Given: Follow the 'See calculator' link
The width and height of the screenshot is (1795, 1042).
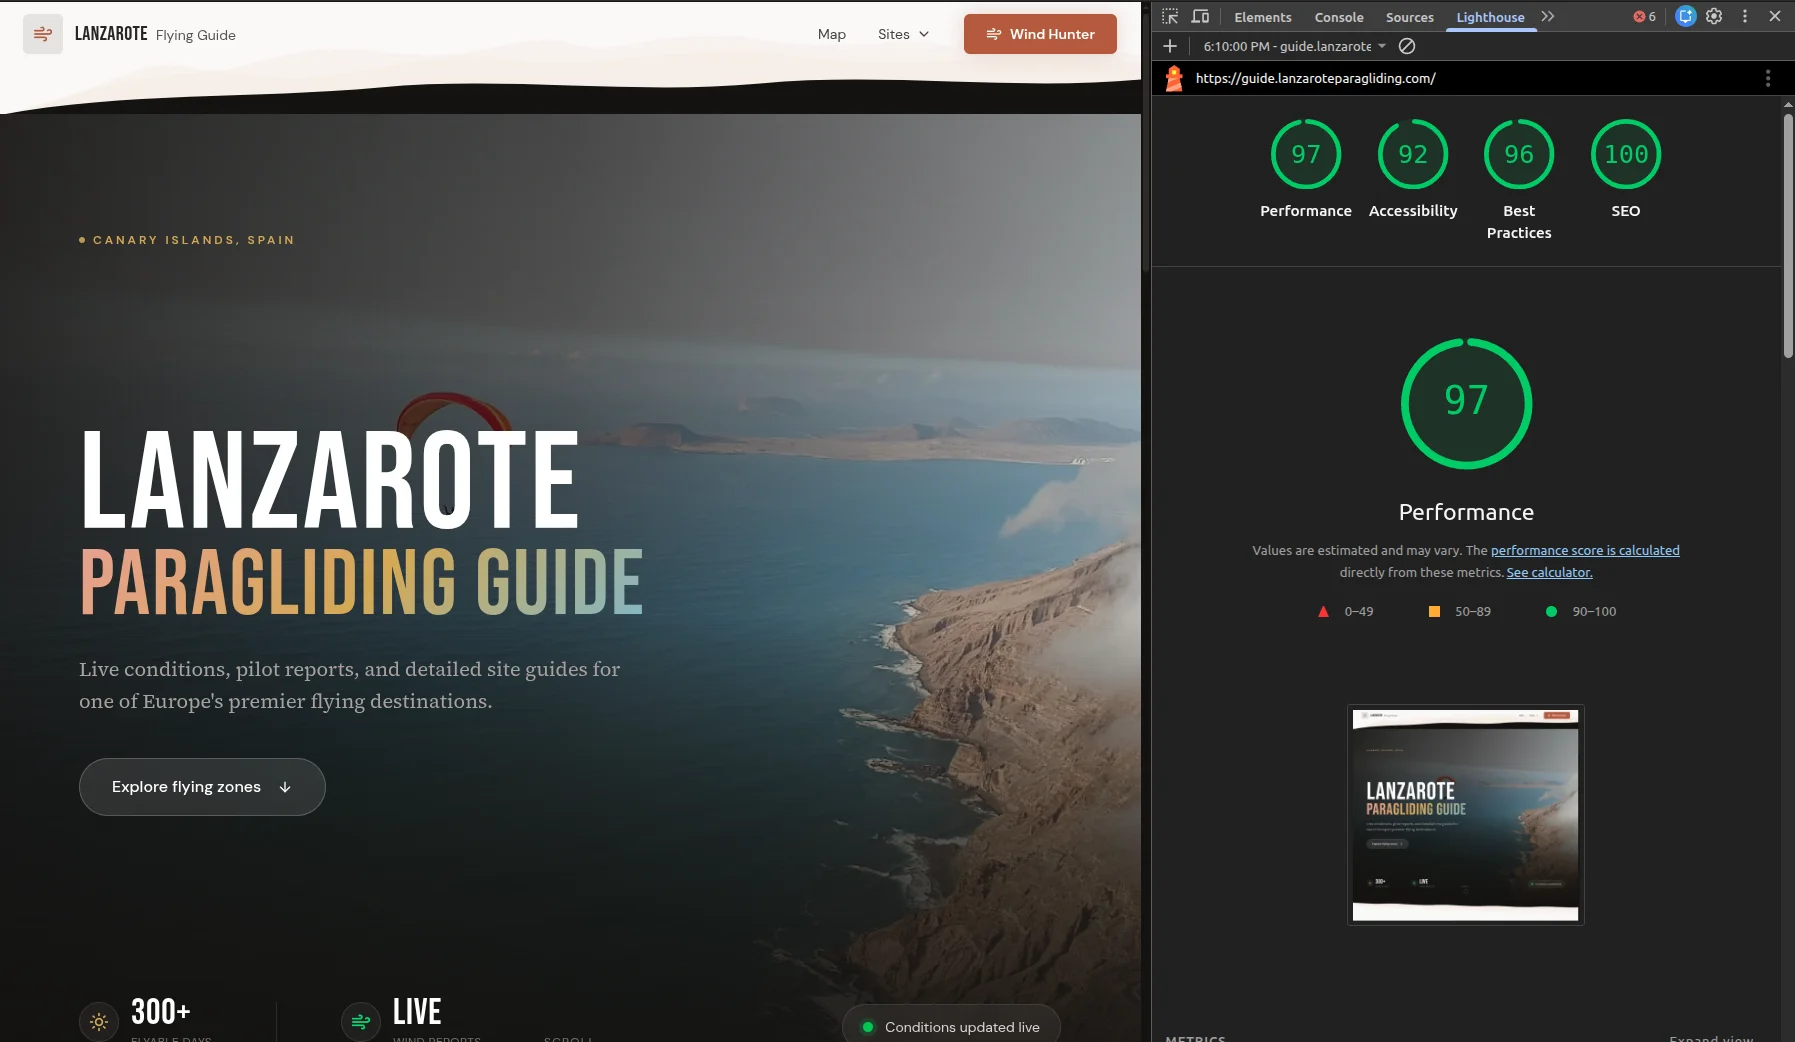Looking at the screenshot, I should [1549, 573].
